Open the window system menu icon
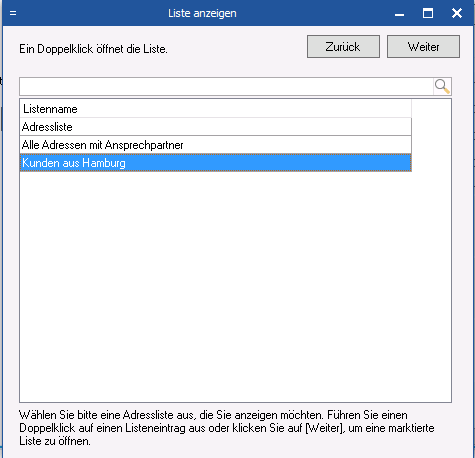The height and width of the screenshot is (458, 475). click(x=13, y=13)
